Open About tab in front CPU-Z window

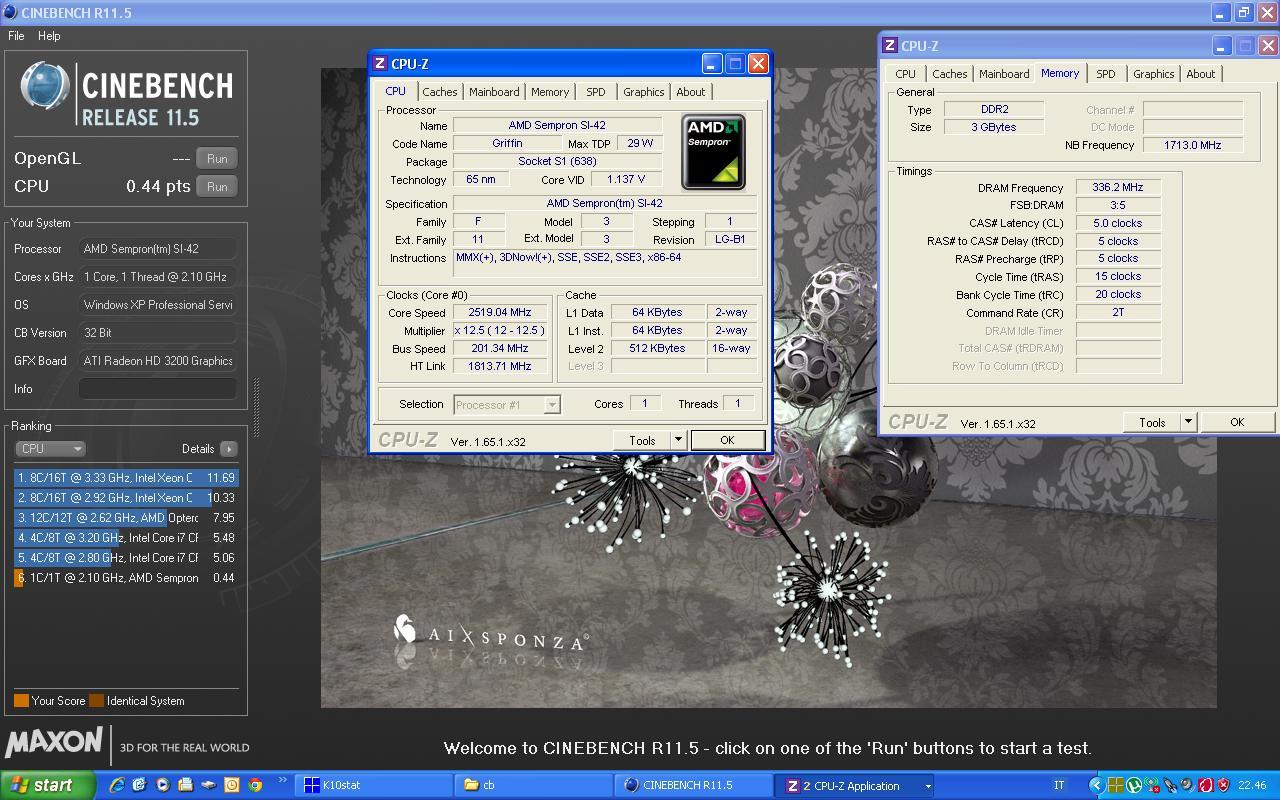click(691, 92)
